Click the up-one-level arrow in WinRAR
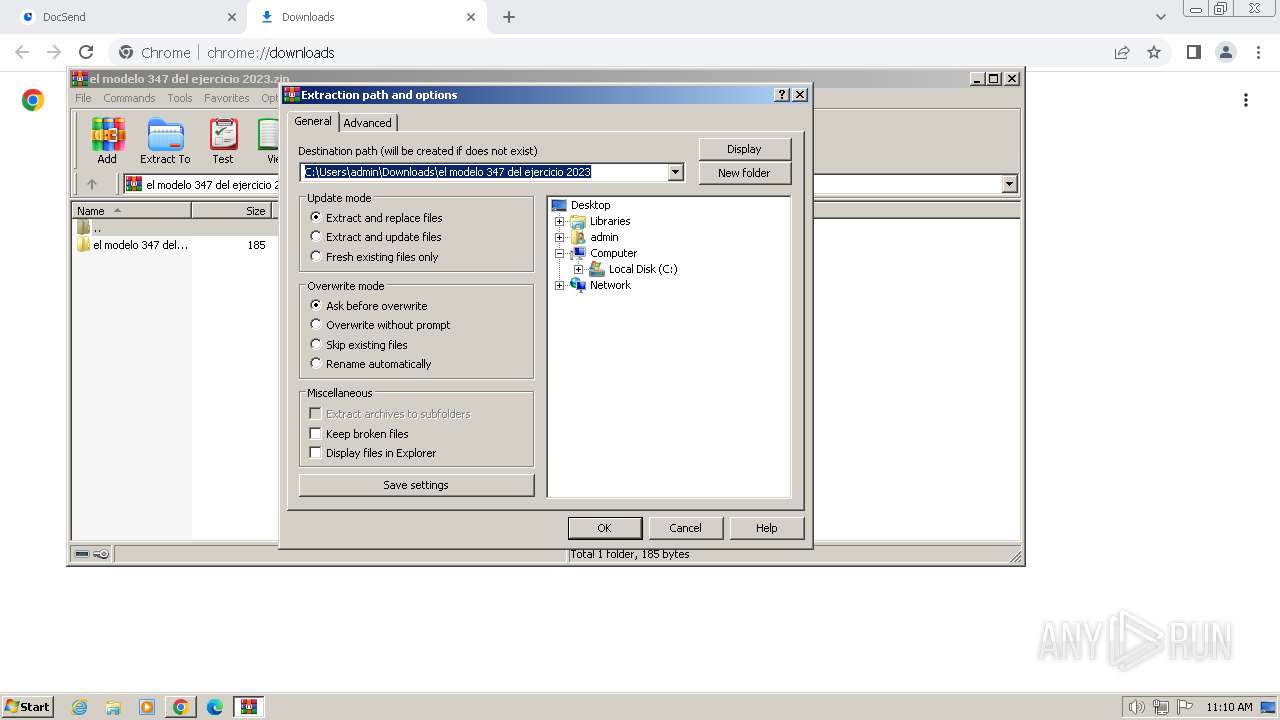Image resolution: width=1280 pixels, height=720 pixels. (92, 184)
